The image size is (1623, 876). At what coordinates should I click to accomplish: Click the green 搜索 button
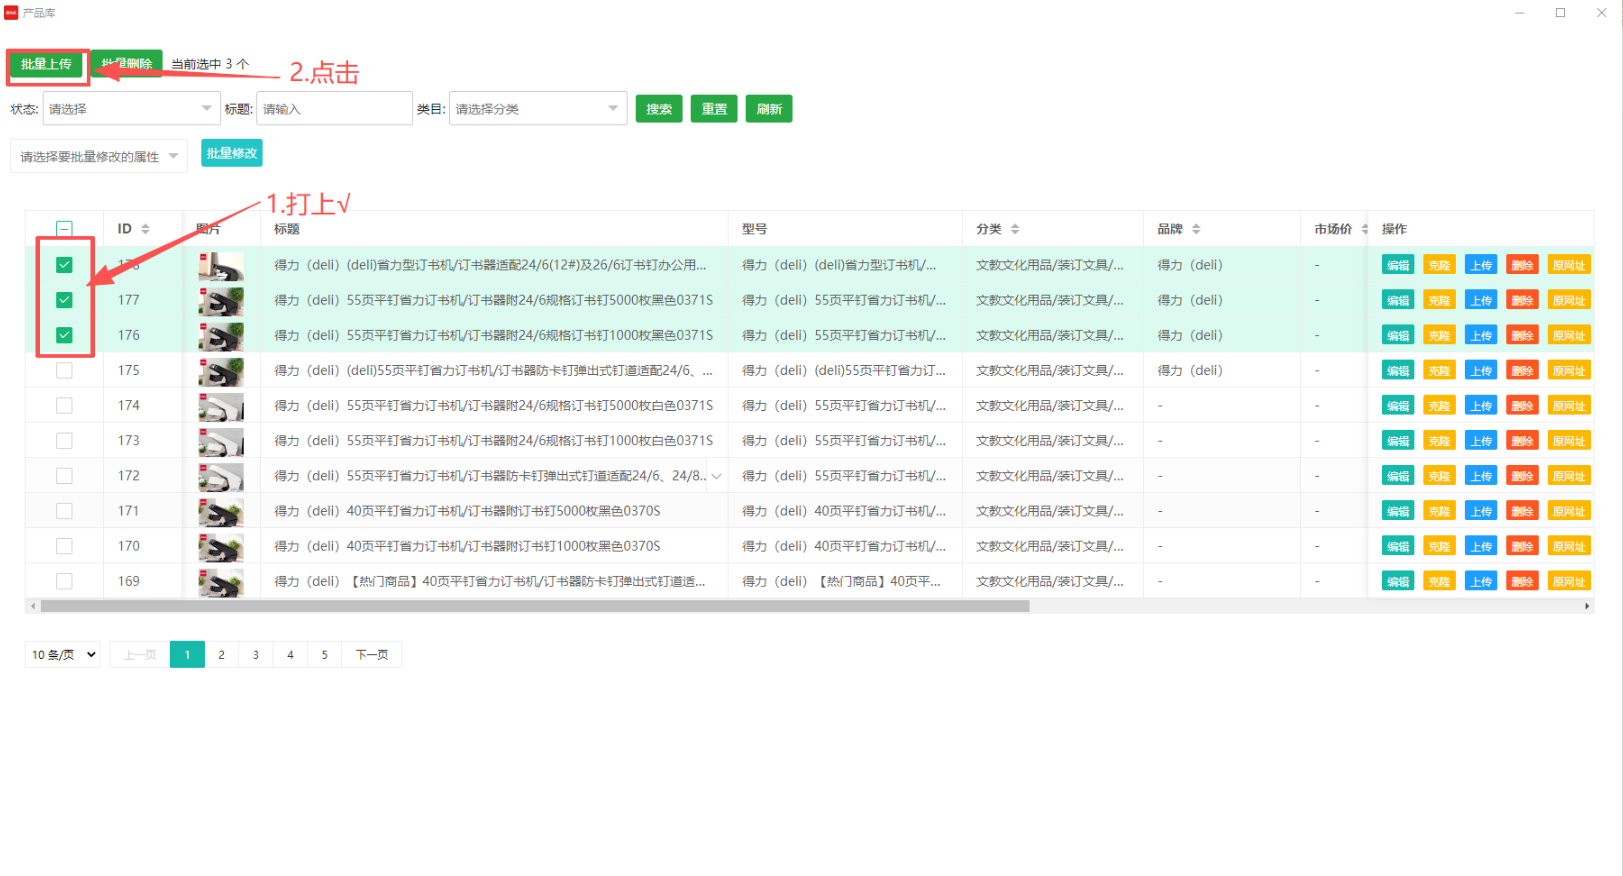659,109
